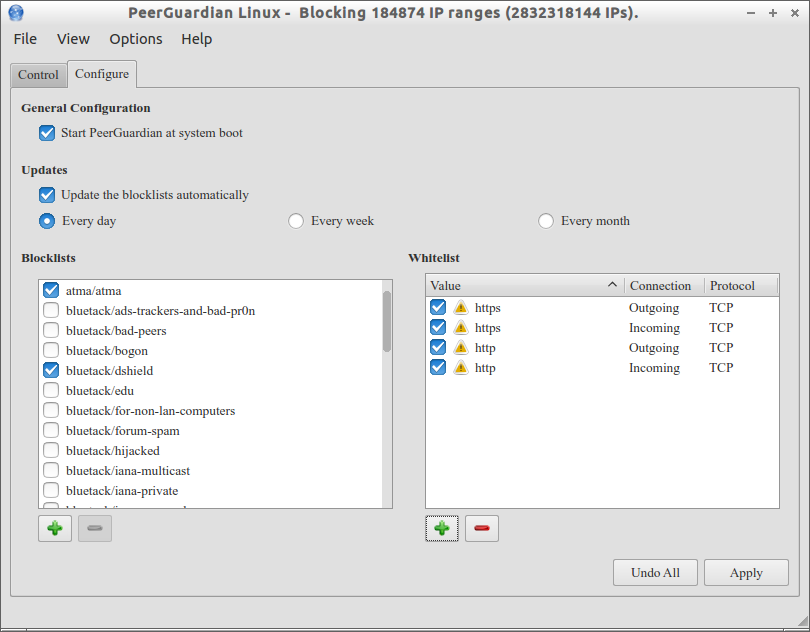
Task: Click the PeerGuardian globe icon in title bar
Action: pyautogui.click(x=16, y=12)
